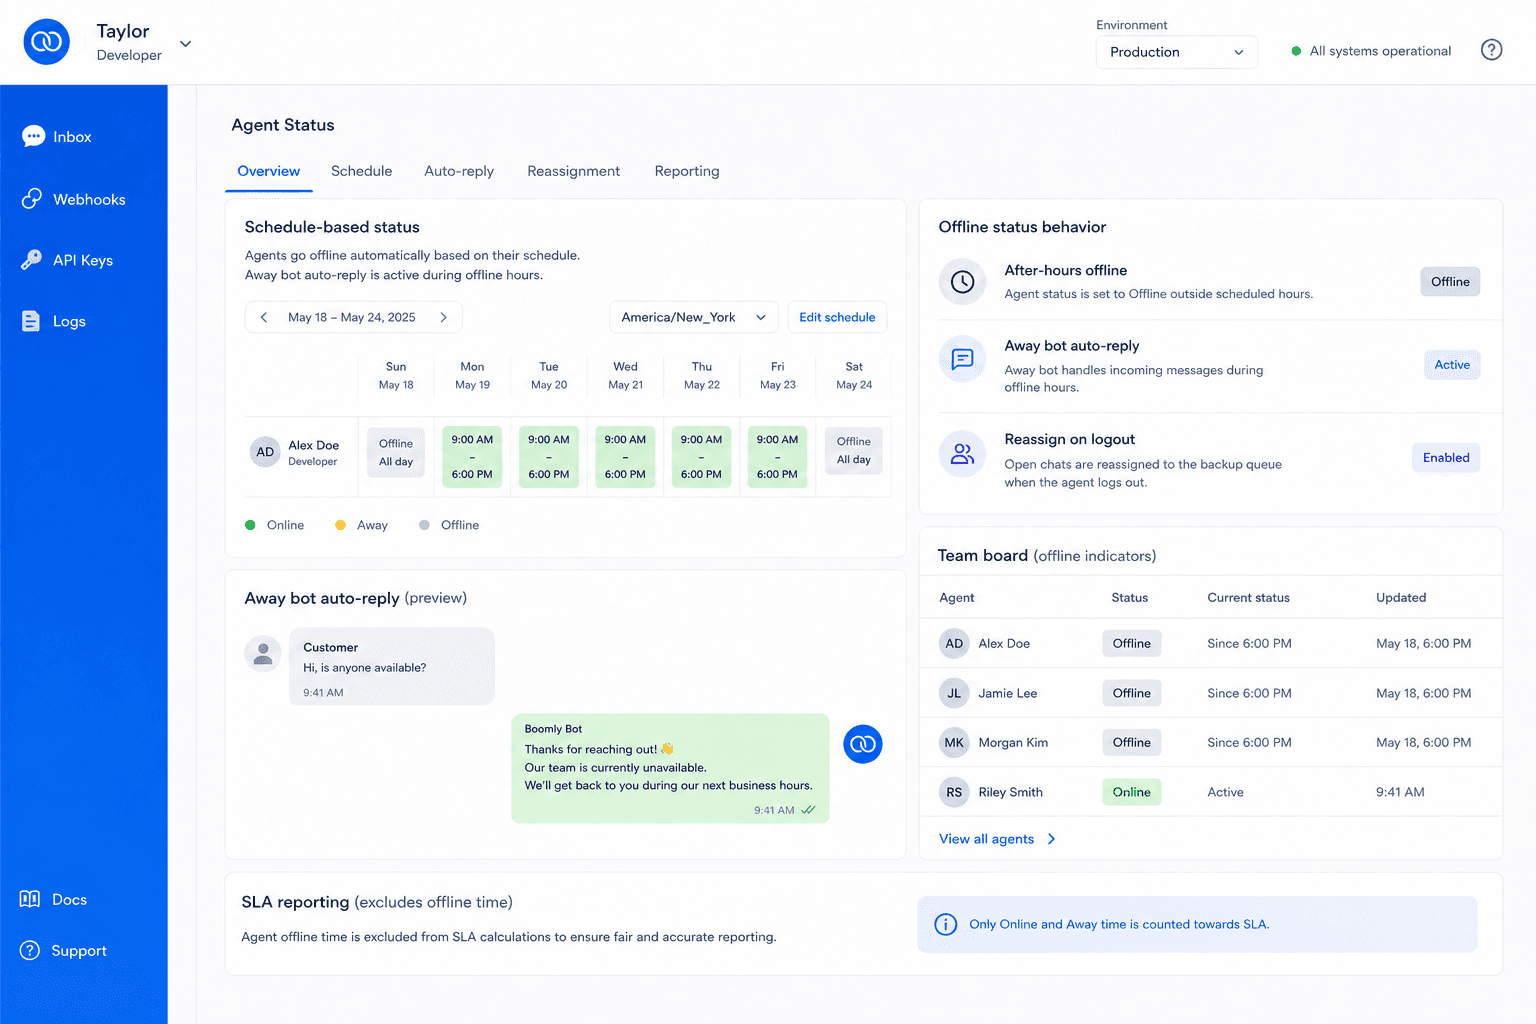This screenshot has width=1536, height=1024.
Task: Click the Updated column header
Action: coord(1401,597)
